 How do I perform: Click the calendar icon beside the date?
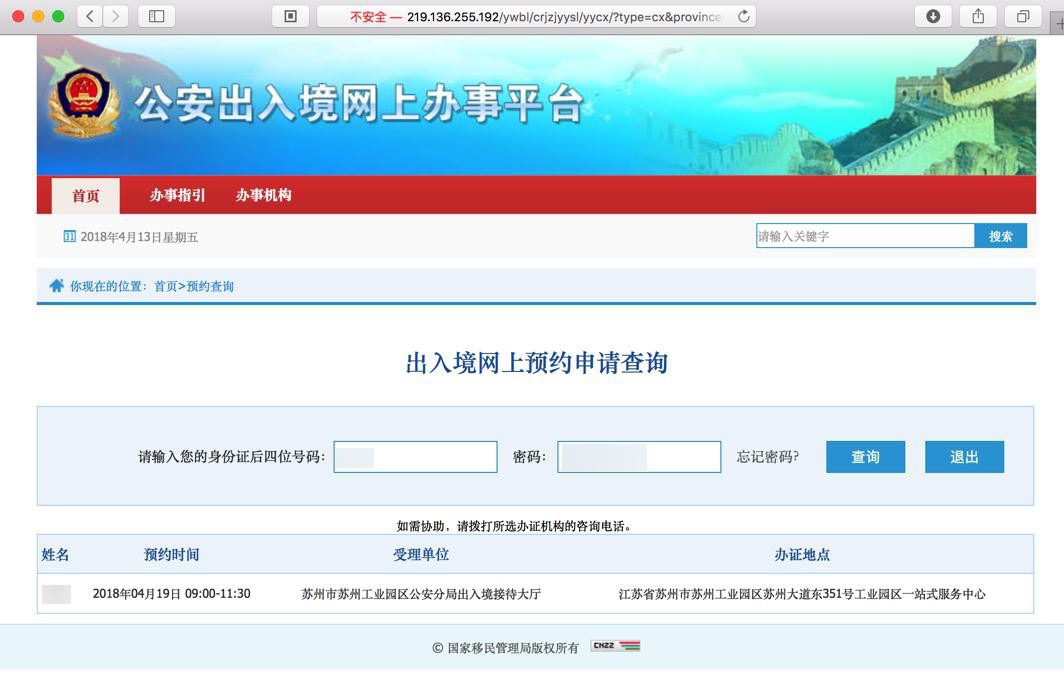[69, 236]
